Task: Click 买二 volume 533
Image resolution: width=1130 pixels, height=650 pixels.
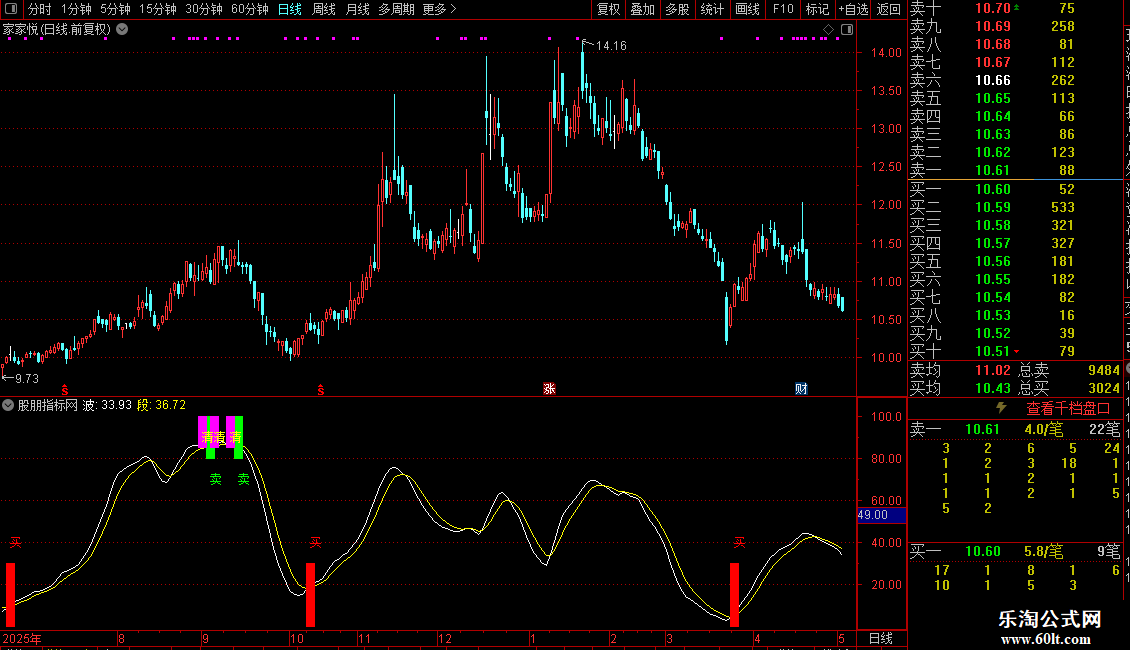Action: (x=1062, y=207)
